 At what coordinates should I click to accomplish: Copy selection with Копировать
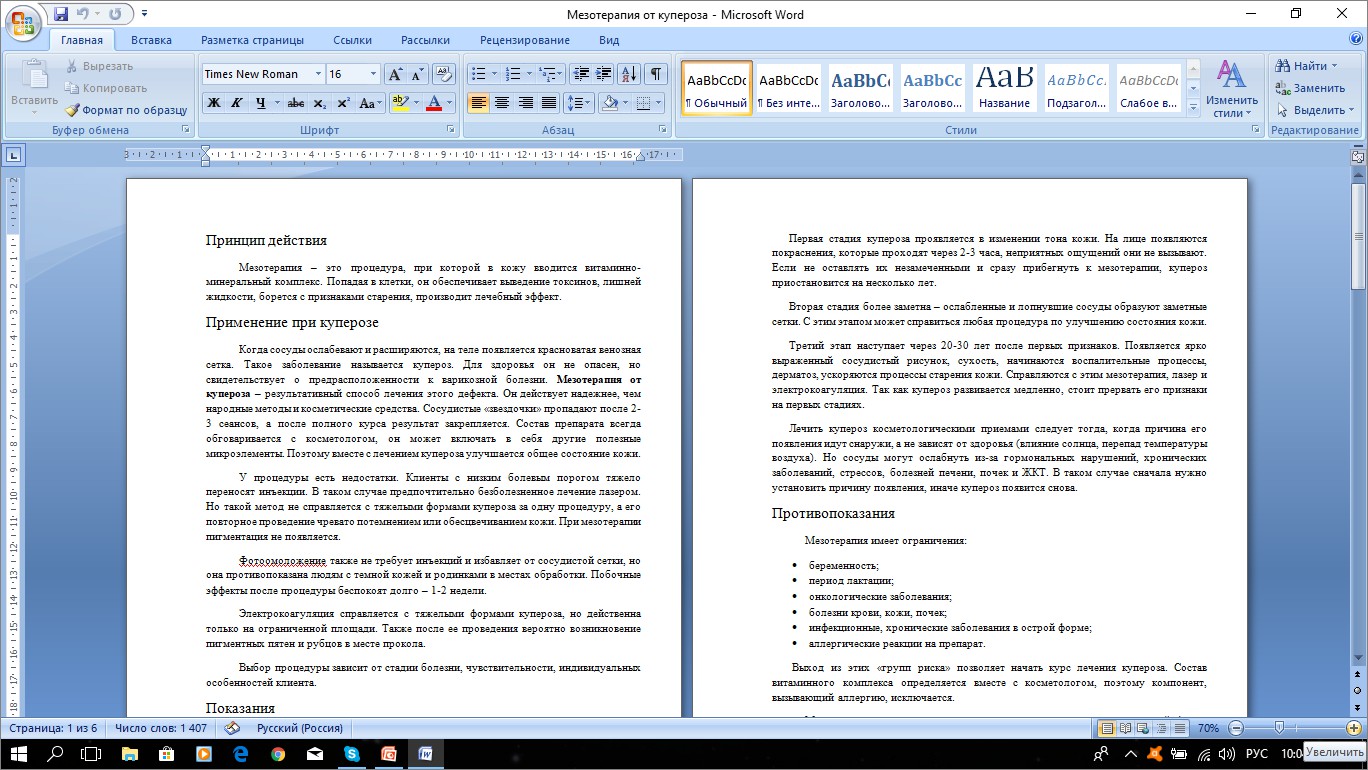pyautogui.click(x=106, y=88)
